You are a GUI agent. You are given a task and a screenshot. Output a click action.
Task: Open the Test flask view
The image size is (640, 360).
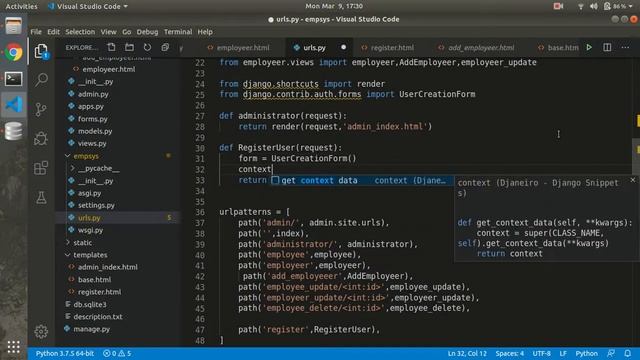[x=41, y=198]
